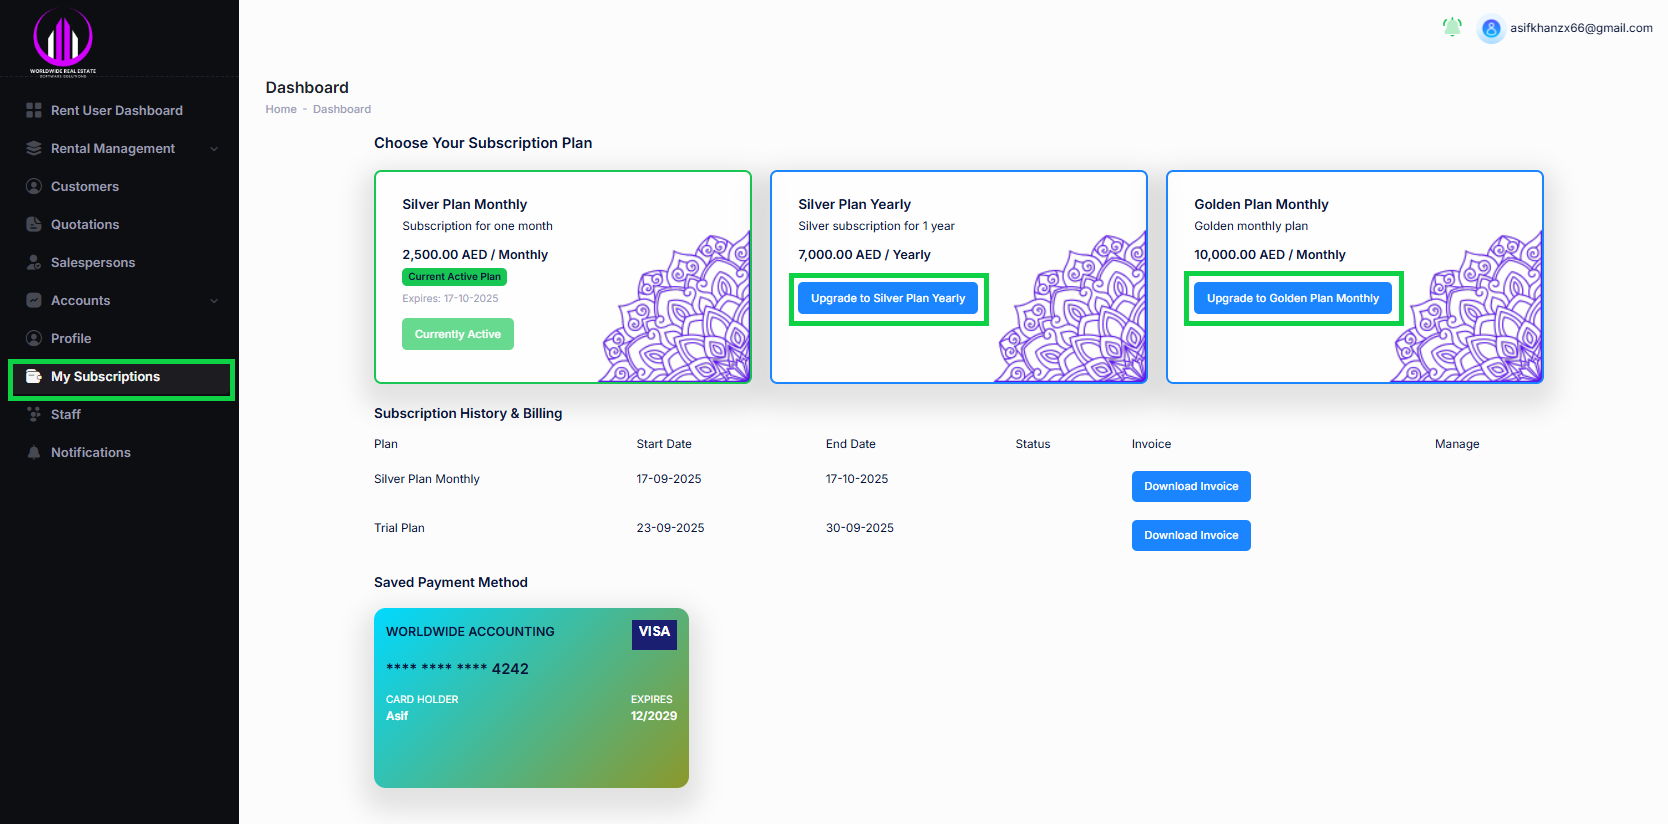Click the user avatar icon
1668x824 pixels.
1491,29
